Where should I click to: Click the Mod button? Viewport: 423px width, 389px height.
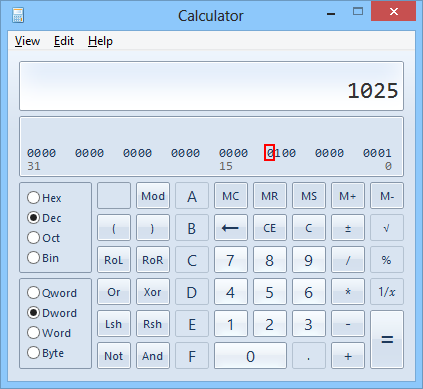[x=153, y=196]
